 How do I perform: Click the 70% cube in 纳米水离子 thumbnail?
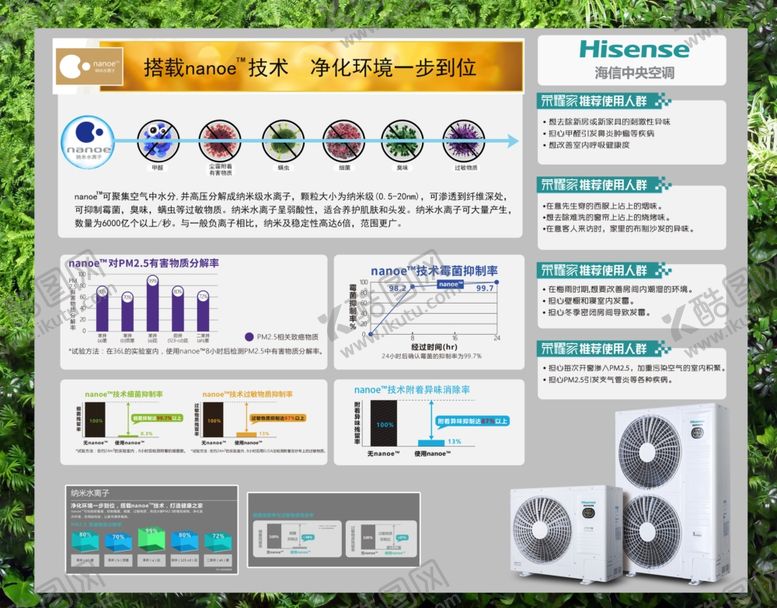coord(118,541)
